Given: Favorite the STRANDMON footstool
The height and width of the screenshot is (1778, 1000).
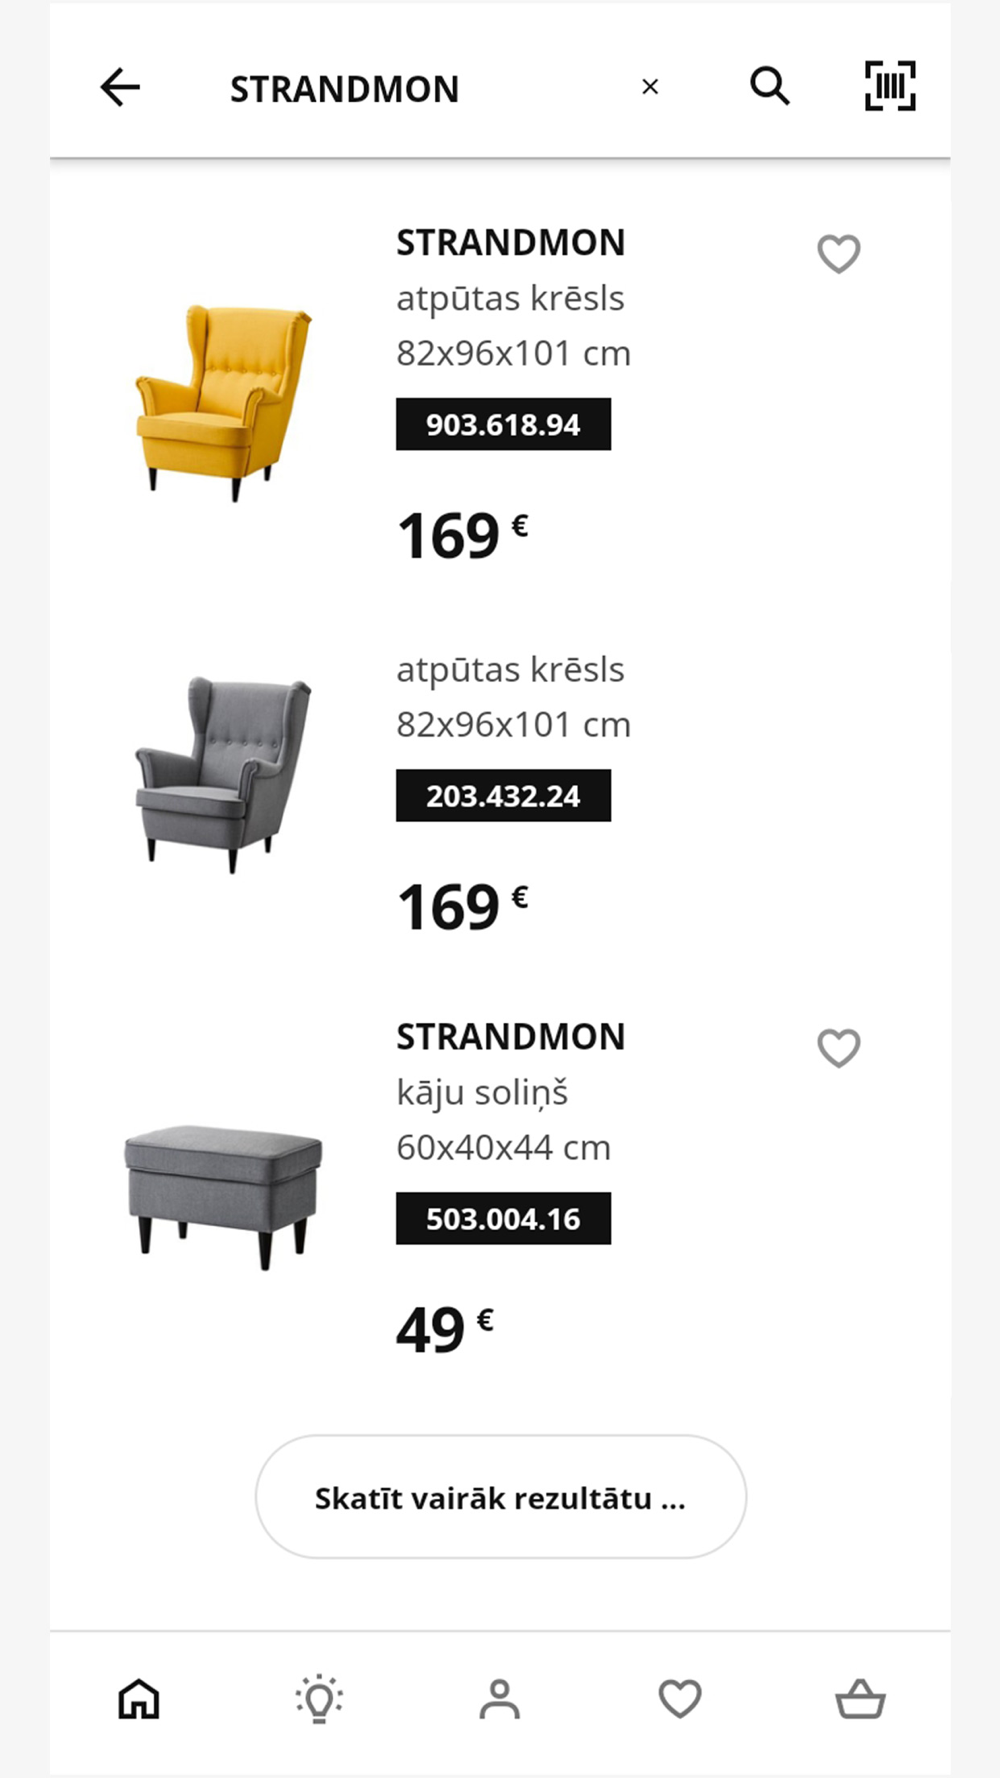Looking at the screenshot, I should 839,1048.
